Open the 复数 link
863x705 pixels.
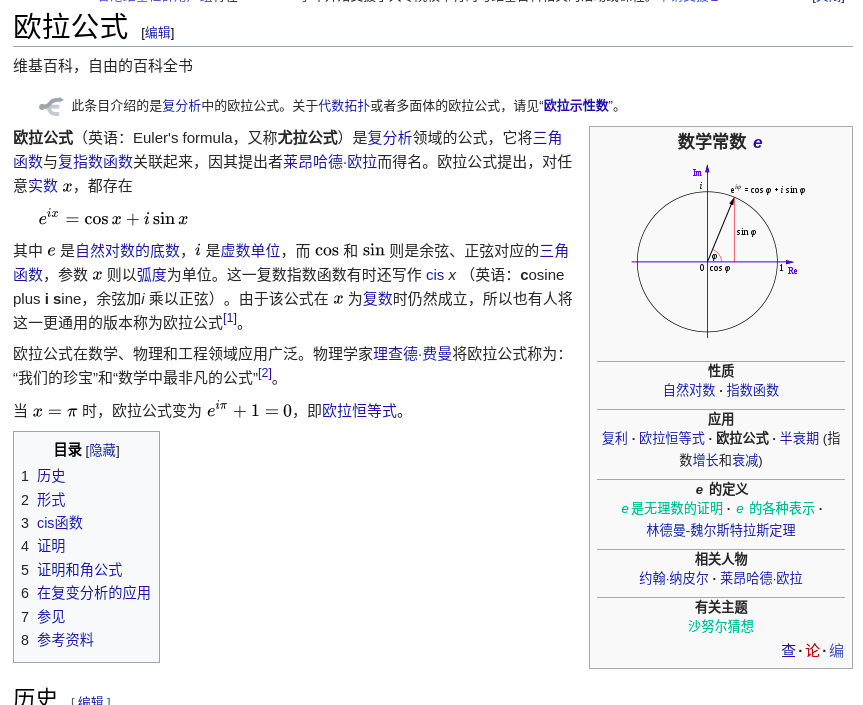click(x=378, y=299)
